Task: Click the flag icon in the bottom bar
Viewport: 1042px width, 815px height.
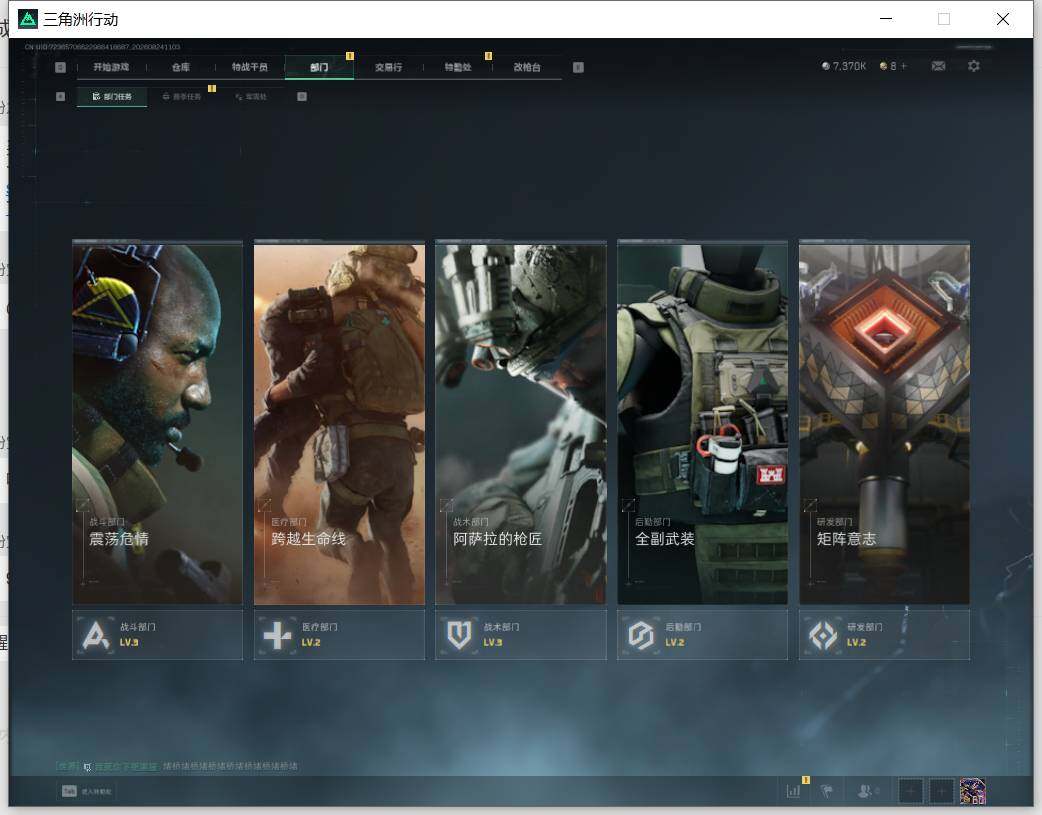Action: (x=827, y=791)
